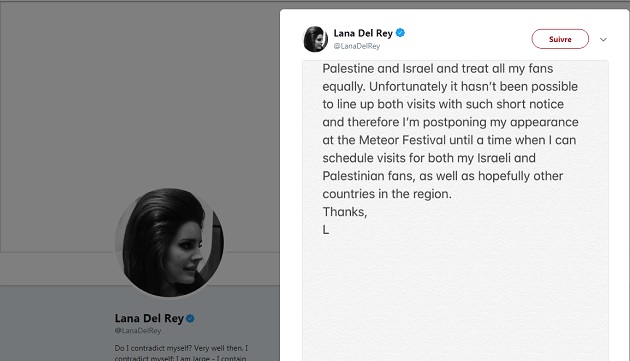The height and width of the screenshot is (361, 630).
Task: Click empty lower area of statement image
Action: 455,297
